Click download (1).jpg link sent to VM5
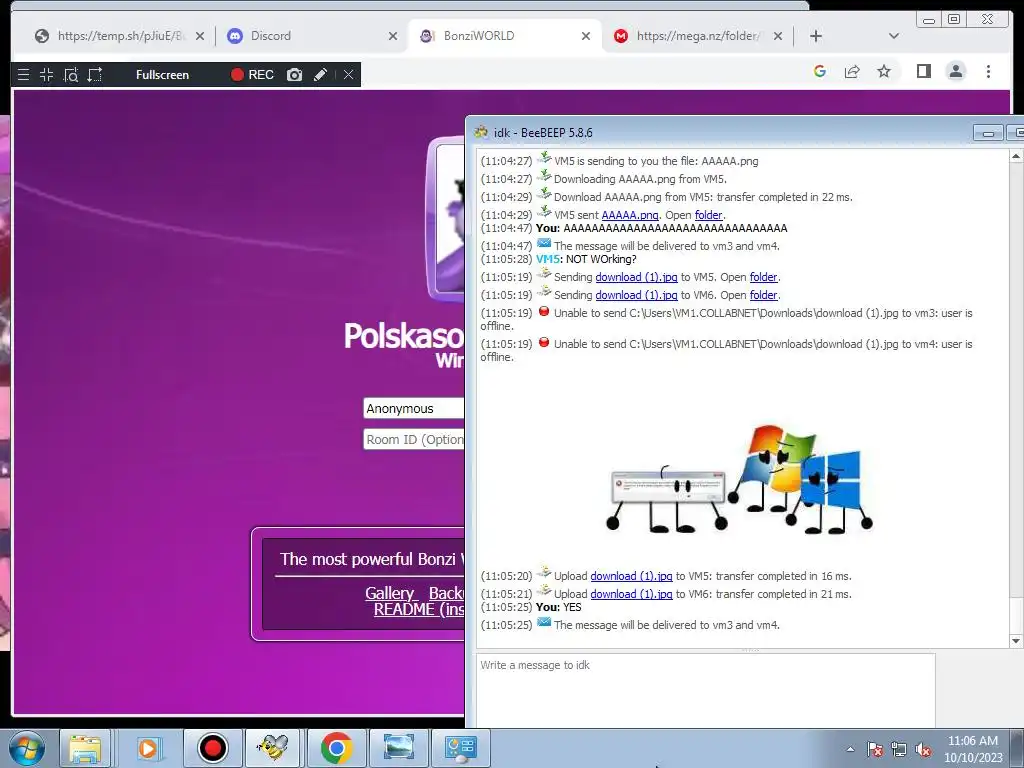 pos(636,277)
